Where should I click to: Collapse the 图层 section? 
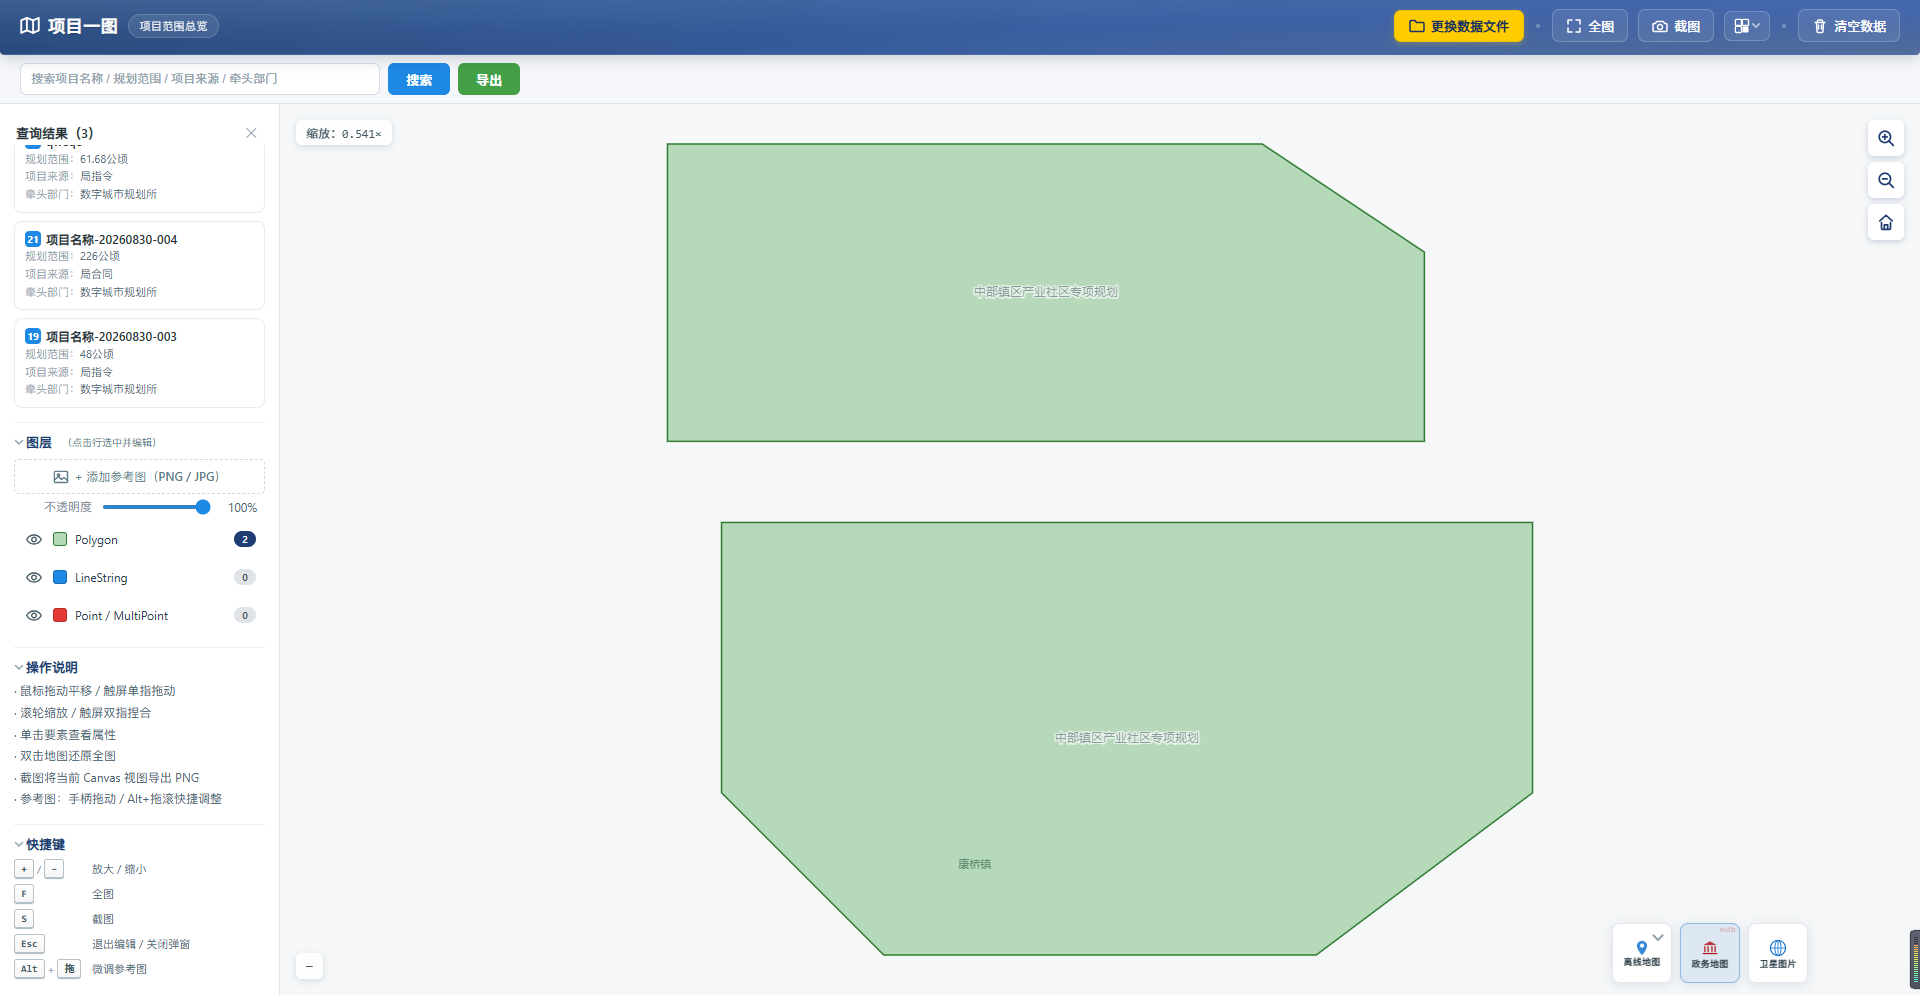(x=19, y=442)
